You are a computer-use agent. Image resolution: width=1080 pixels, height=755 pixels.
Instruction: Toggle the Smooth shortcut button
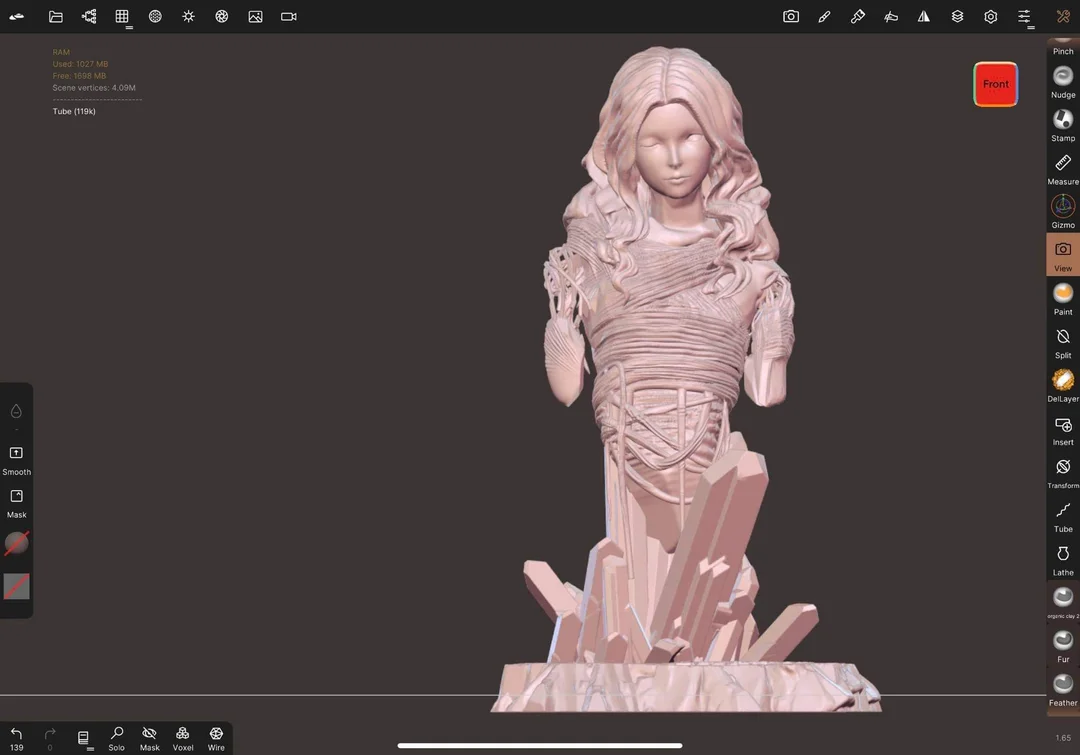[x=17, y=459]
